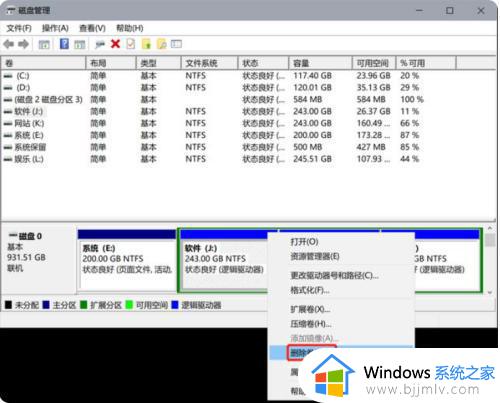Open the 帮助(H) menu in menu bar
Screen dimensions: 500x403
[130, 28]
